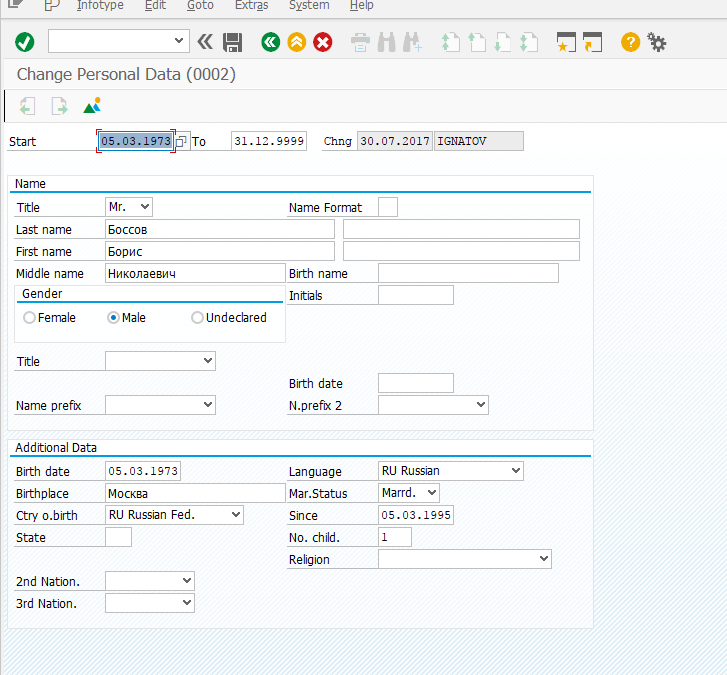Click the Name Format field
The height and width of the screenshot is (675, 727).
(388, 207)
